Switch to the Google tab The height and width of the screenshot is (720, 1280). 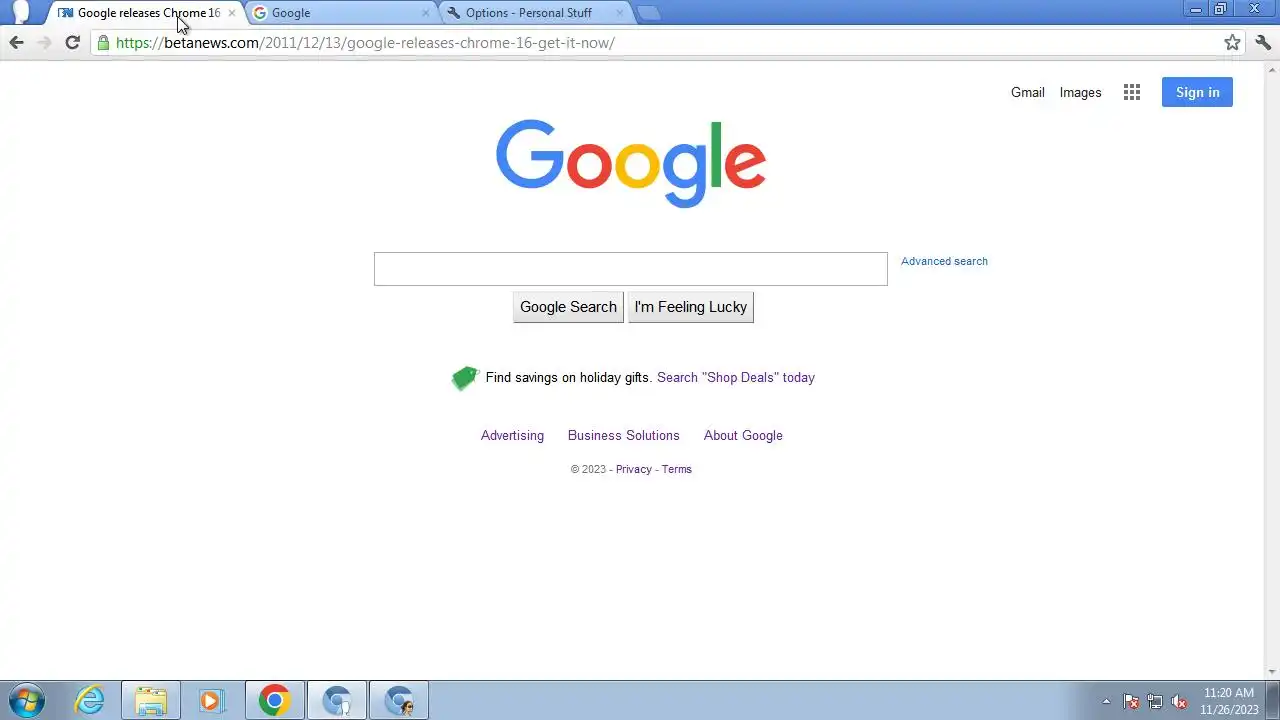[340, 13]
